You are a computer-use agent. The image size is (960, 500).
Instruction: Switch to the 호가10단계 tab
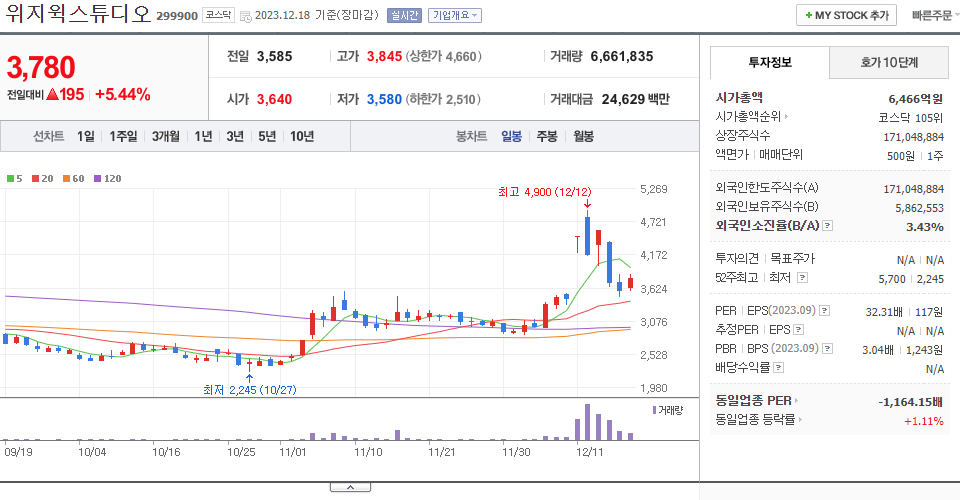point(889,62)
